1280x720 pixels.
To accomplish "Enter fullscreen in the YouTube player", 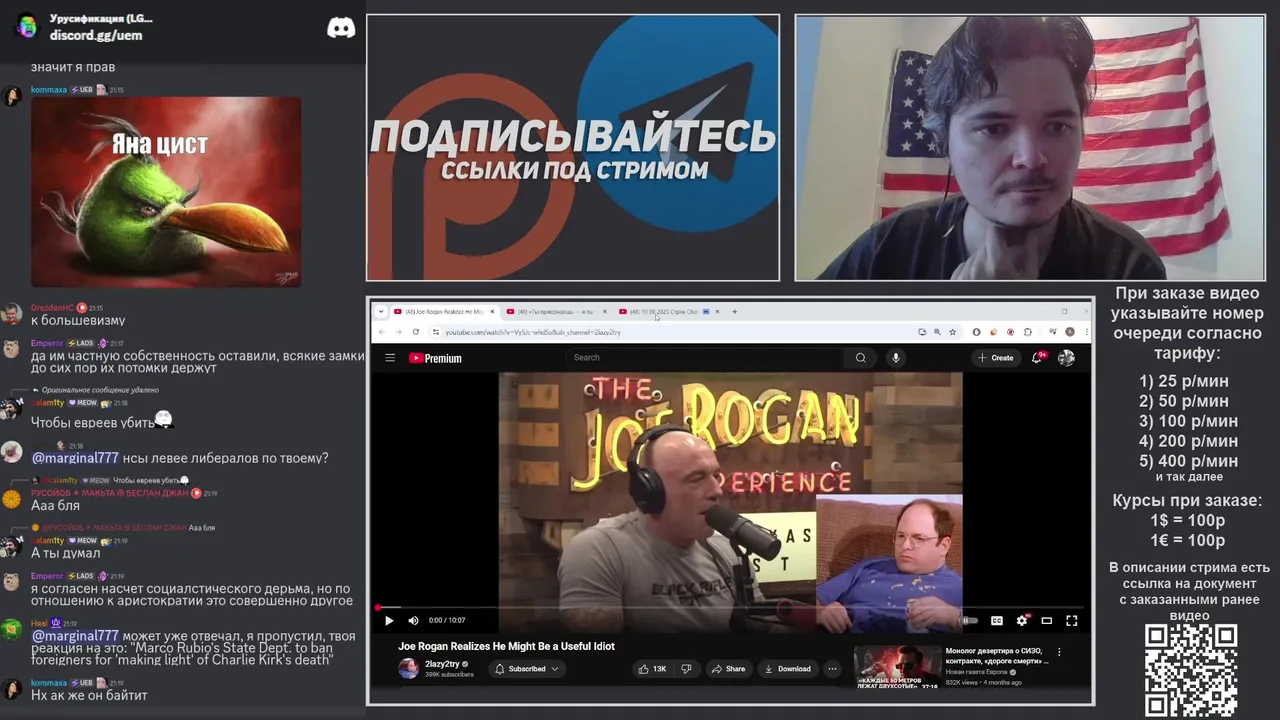I will tap(1071, 620).
